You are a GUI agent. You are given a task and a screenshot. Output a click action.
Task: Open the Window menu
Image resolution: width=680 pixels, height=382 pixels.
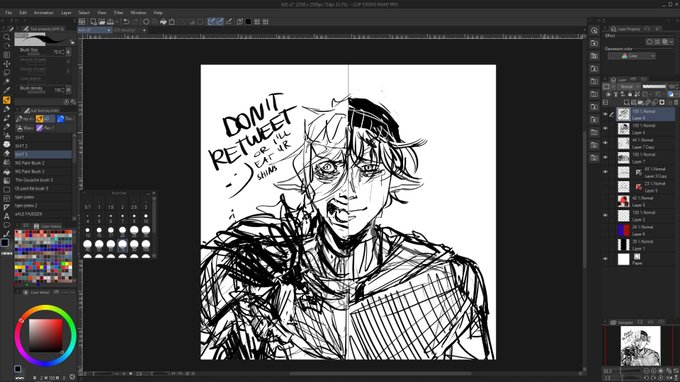[138, 13]
